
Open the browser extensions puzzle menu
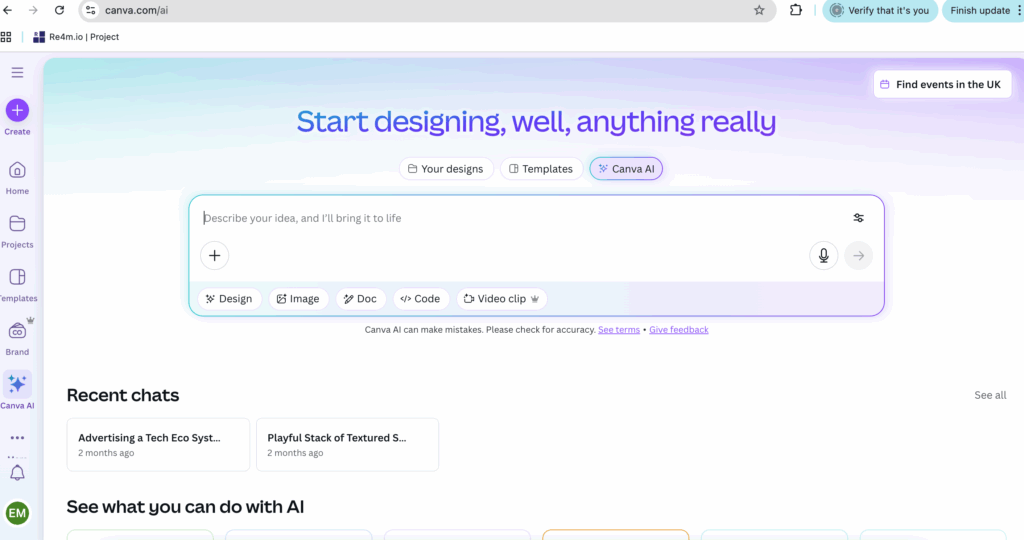(796, 10)
